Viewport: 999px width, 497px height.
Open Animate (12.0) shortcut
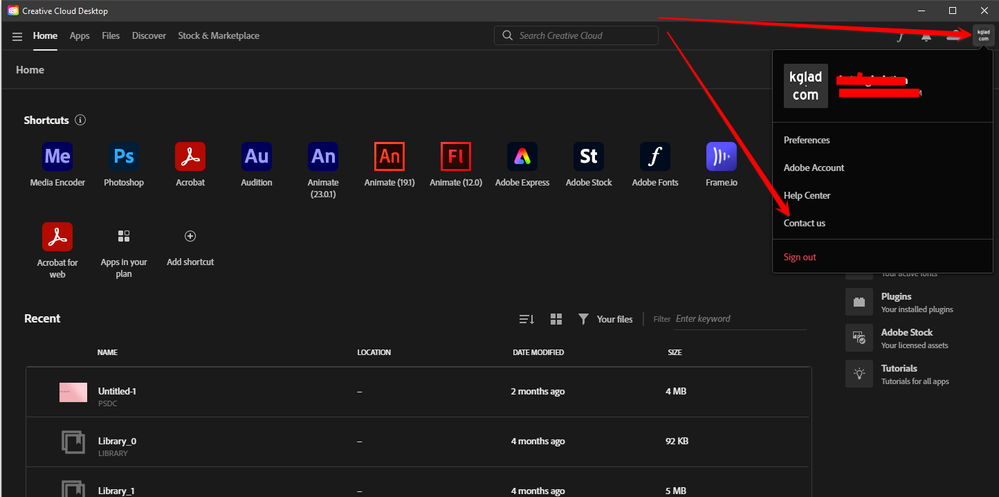456,156
